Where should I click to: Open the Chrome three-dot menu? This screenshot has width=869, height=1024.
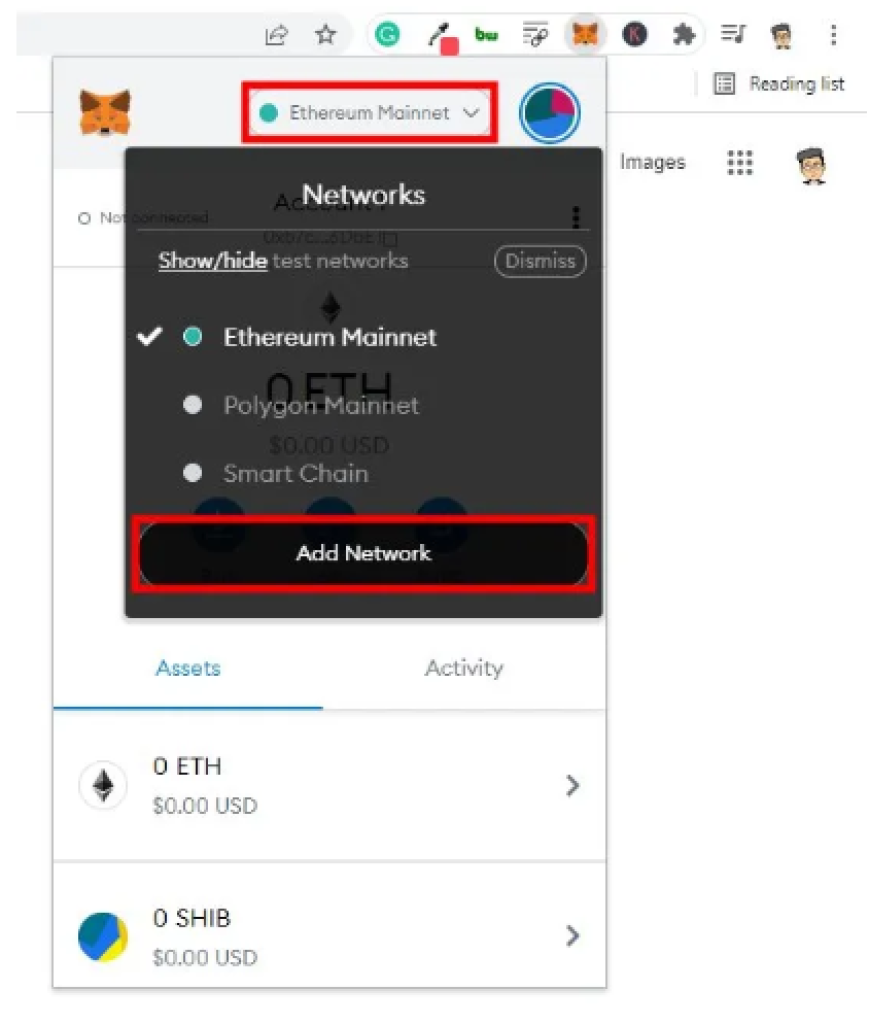click(x=833, y=34)
